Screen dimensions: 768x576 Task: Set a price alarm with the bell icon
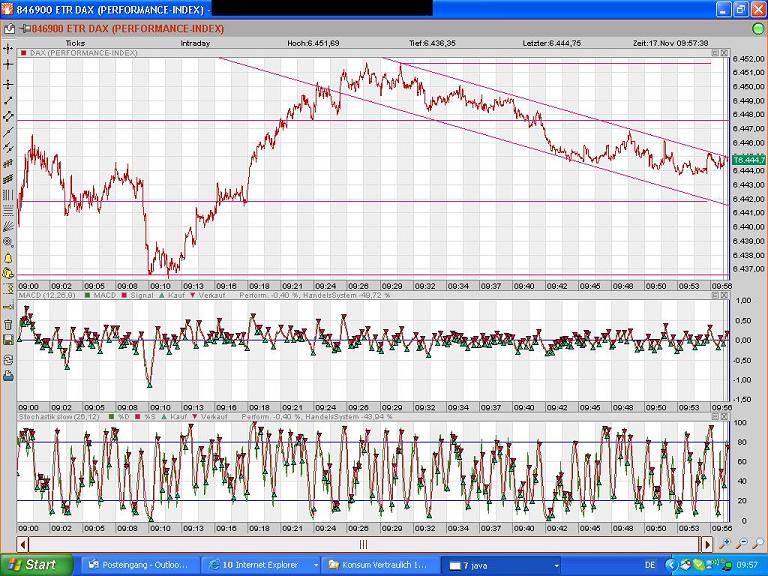8,258
